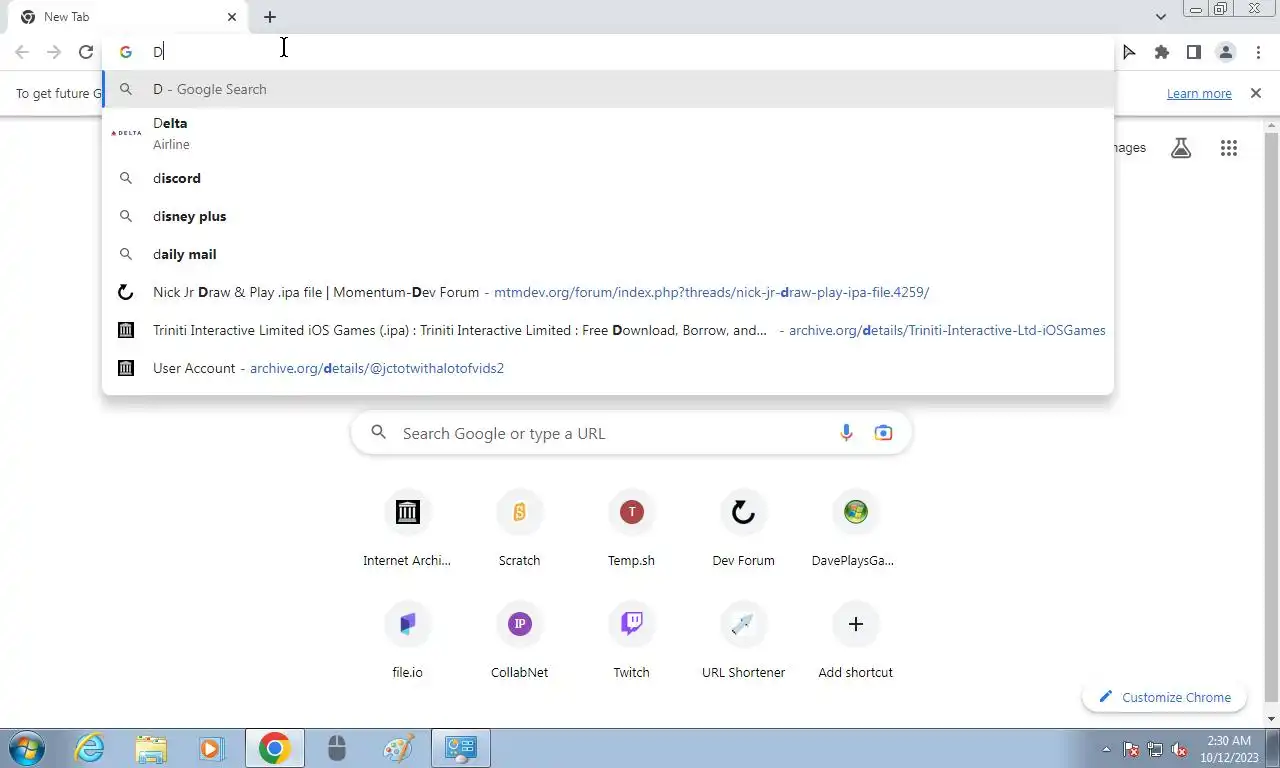The height and width of the screenshot is (768, 1280).
Task: Open Internet Archive shortcut
Action: tap(407, 530)
